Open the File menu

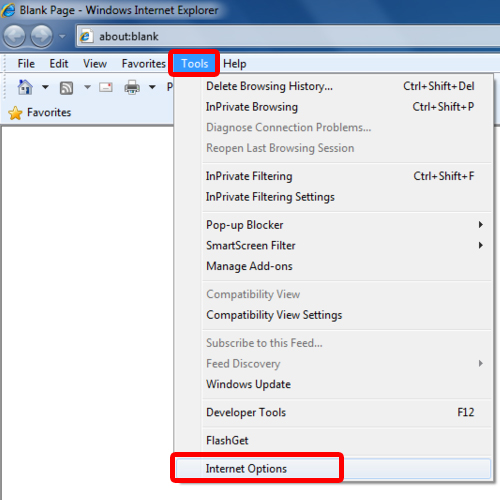pyautogui.click(x=26, y=63)
